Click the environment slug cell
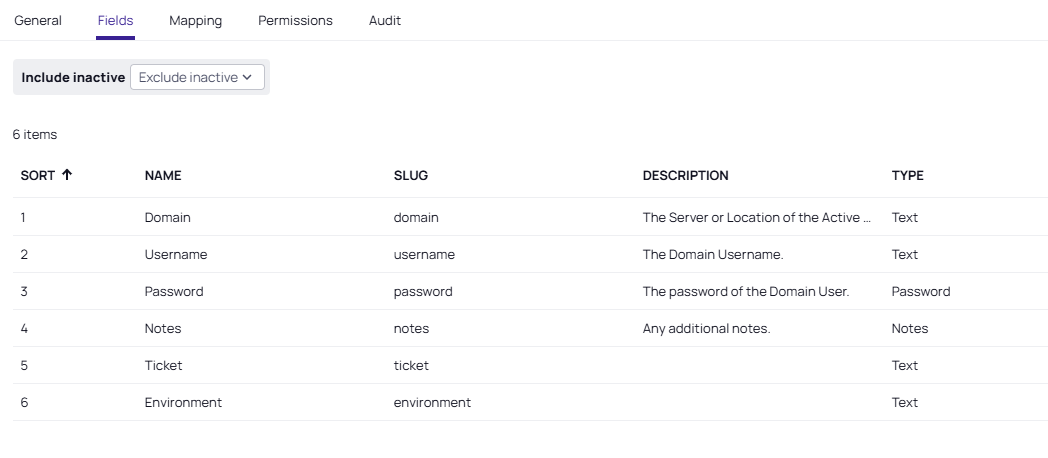 pos(432,402)
